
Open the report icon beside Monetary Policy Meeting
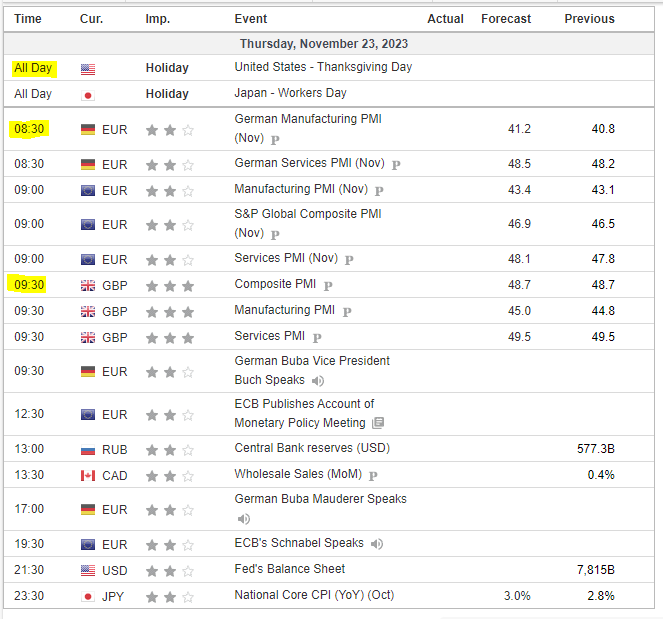[x=378, y=423]
